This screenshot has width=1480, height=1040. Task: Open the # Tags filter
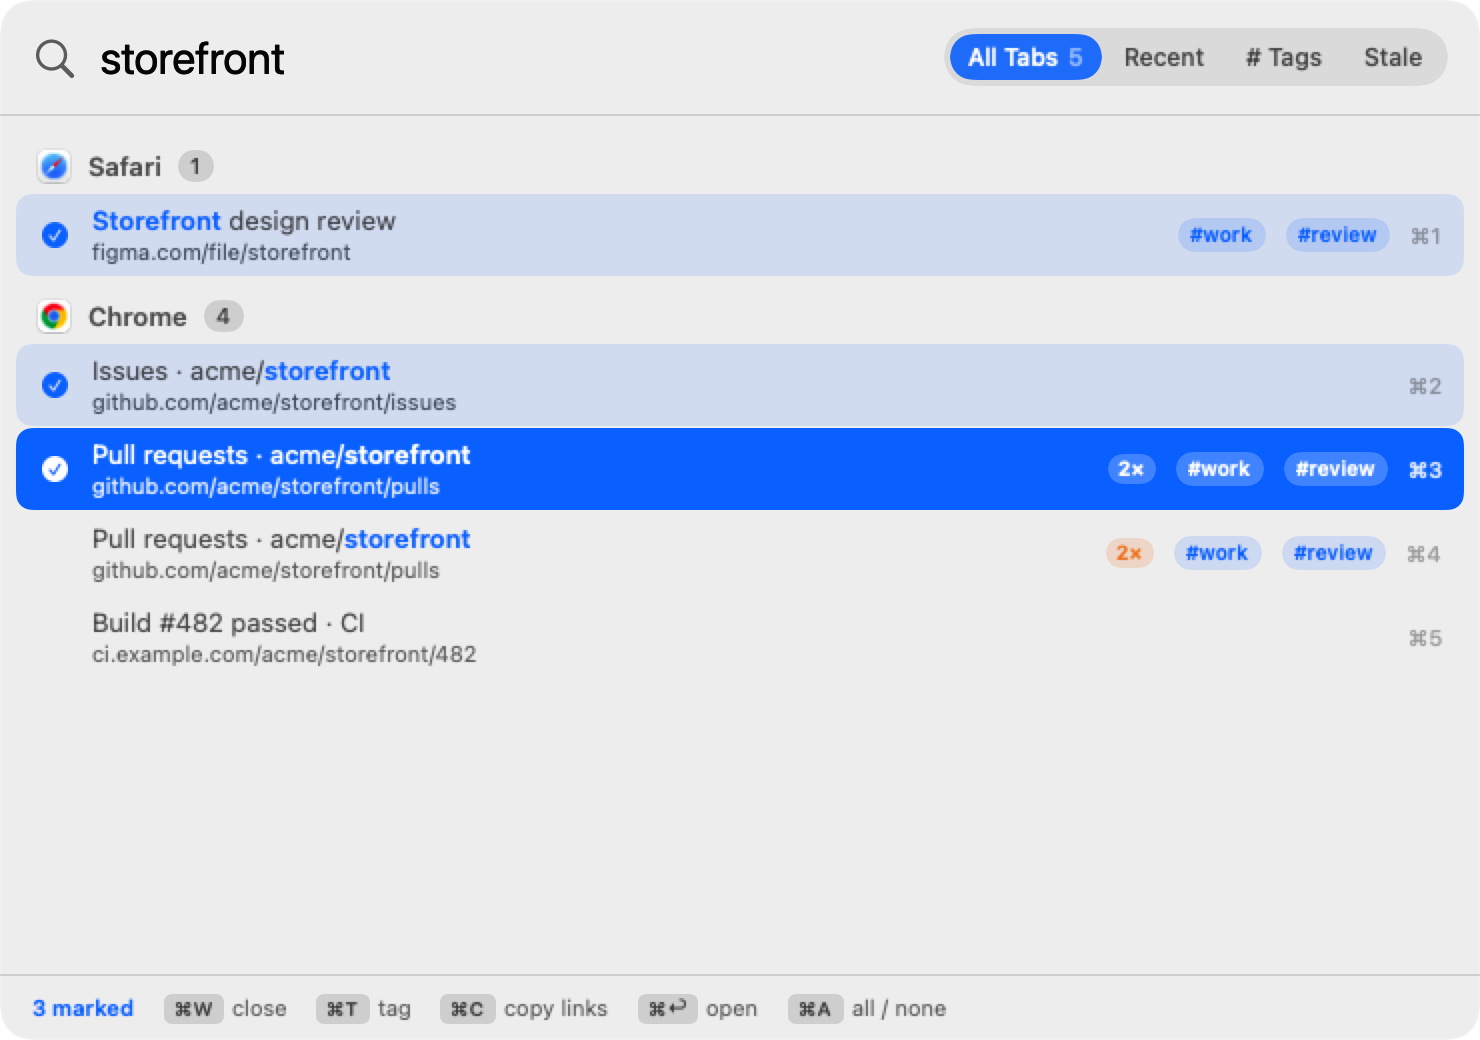(x=1284, y=57)
